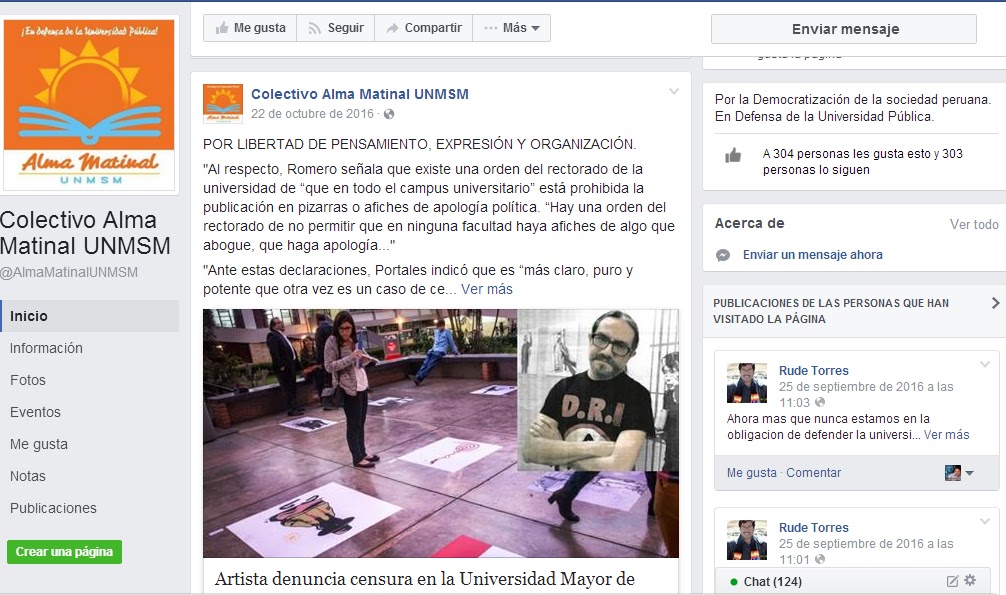Open the Información sidebar tab
Screen dimensions: 1006x595
pos(46,348)
